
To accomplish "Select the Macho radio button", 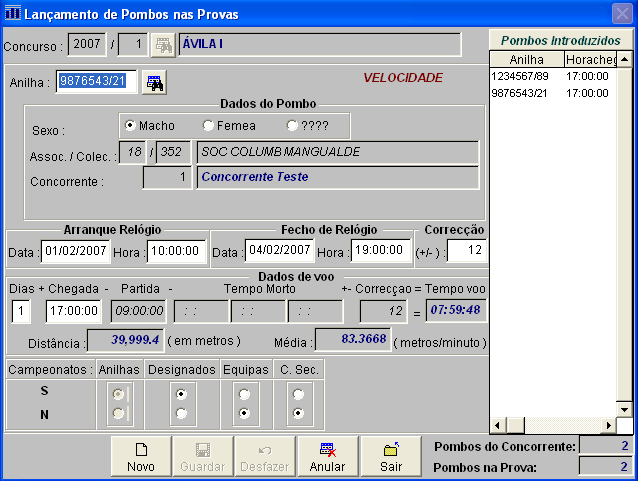I will (x=130, y=126).
